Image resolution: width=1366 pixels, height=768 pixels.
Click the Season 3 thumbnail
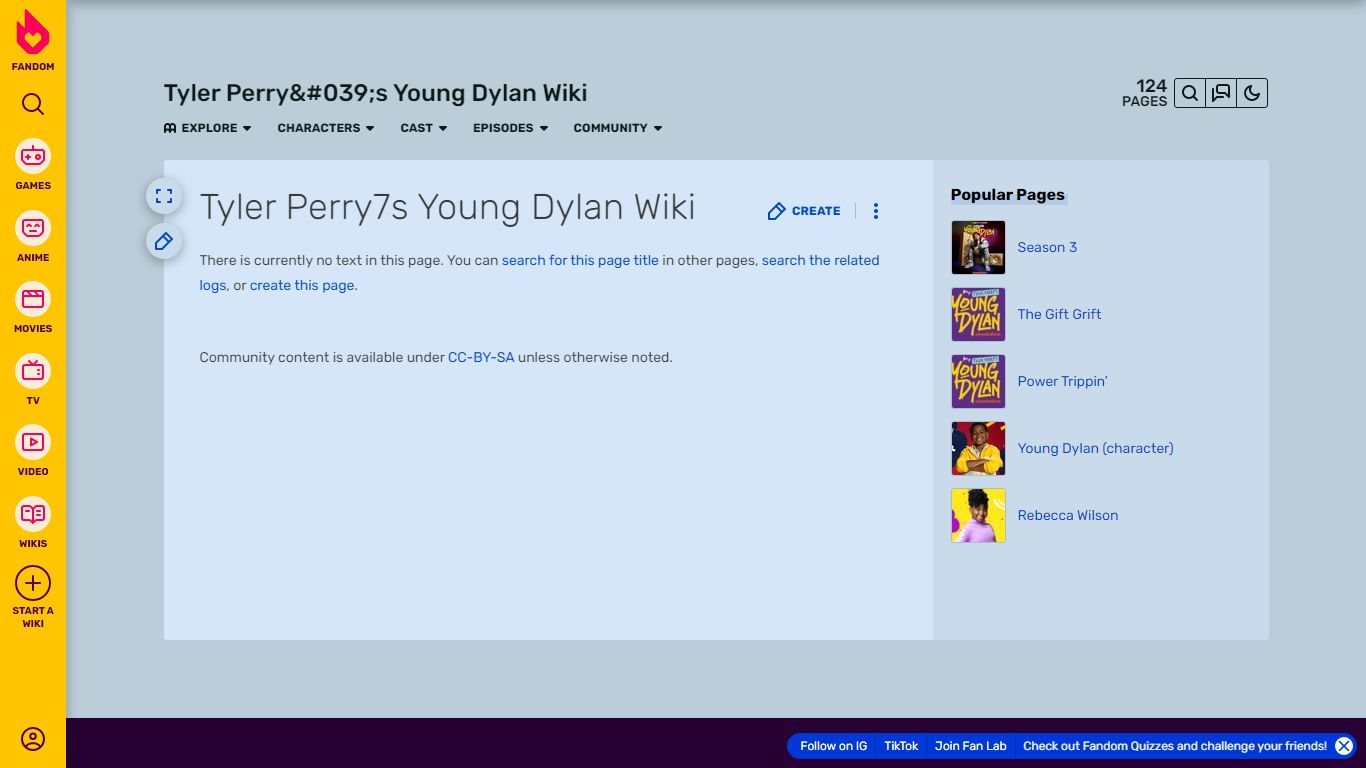(x=978, y=247)
